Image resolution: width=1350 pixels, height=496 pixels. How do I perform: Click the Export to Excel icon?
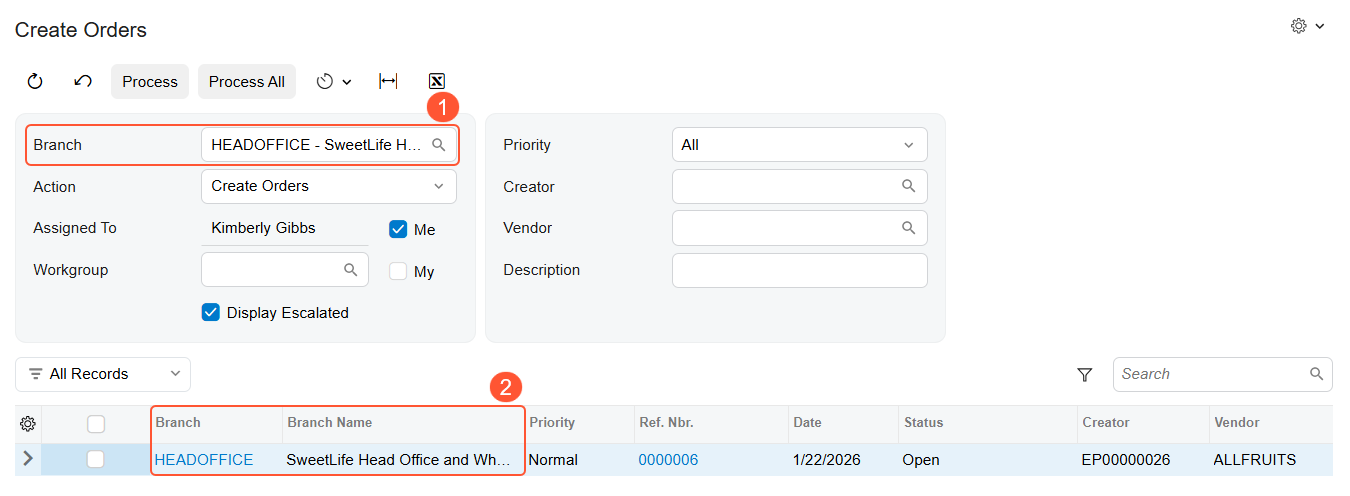pyautogui.click(x=436, y=82)
